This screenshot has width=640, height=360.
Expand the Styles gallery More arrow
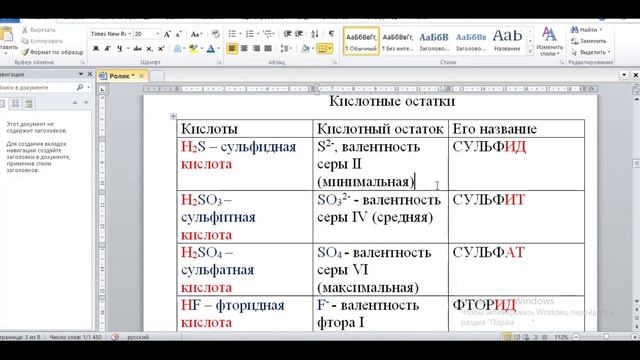[530, 51]
